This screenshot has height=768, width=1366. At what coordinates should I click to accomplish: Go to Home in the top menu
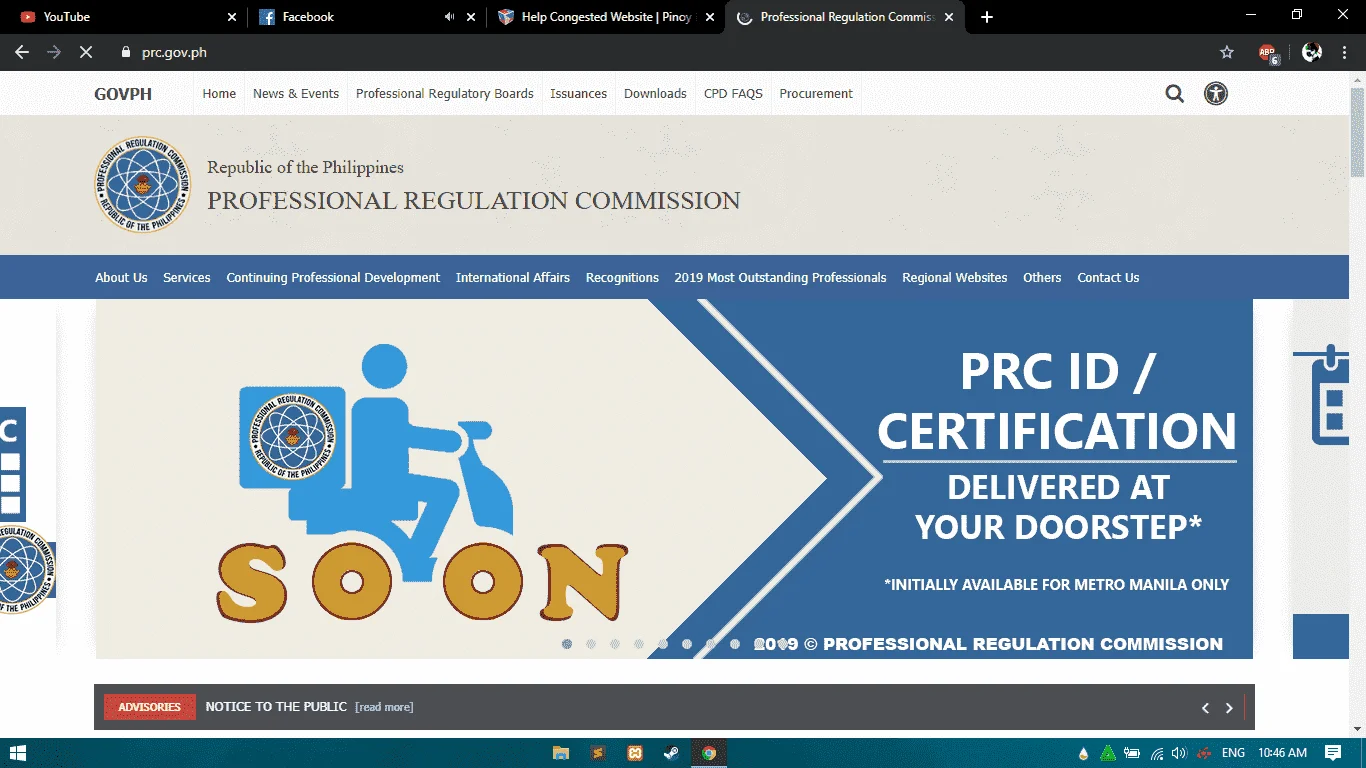click(x=219, y=94)
